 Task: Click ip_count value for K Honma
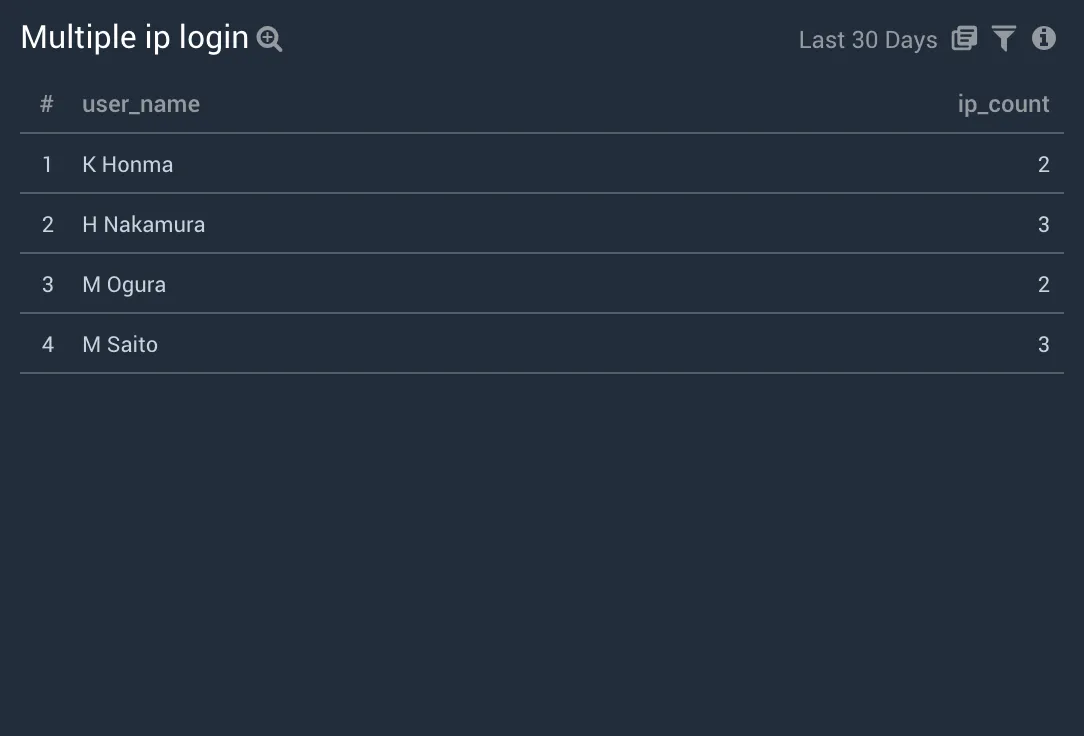coord(1044,164)
